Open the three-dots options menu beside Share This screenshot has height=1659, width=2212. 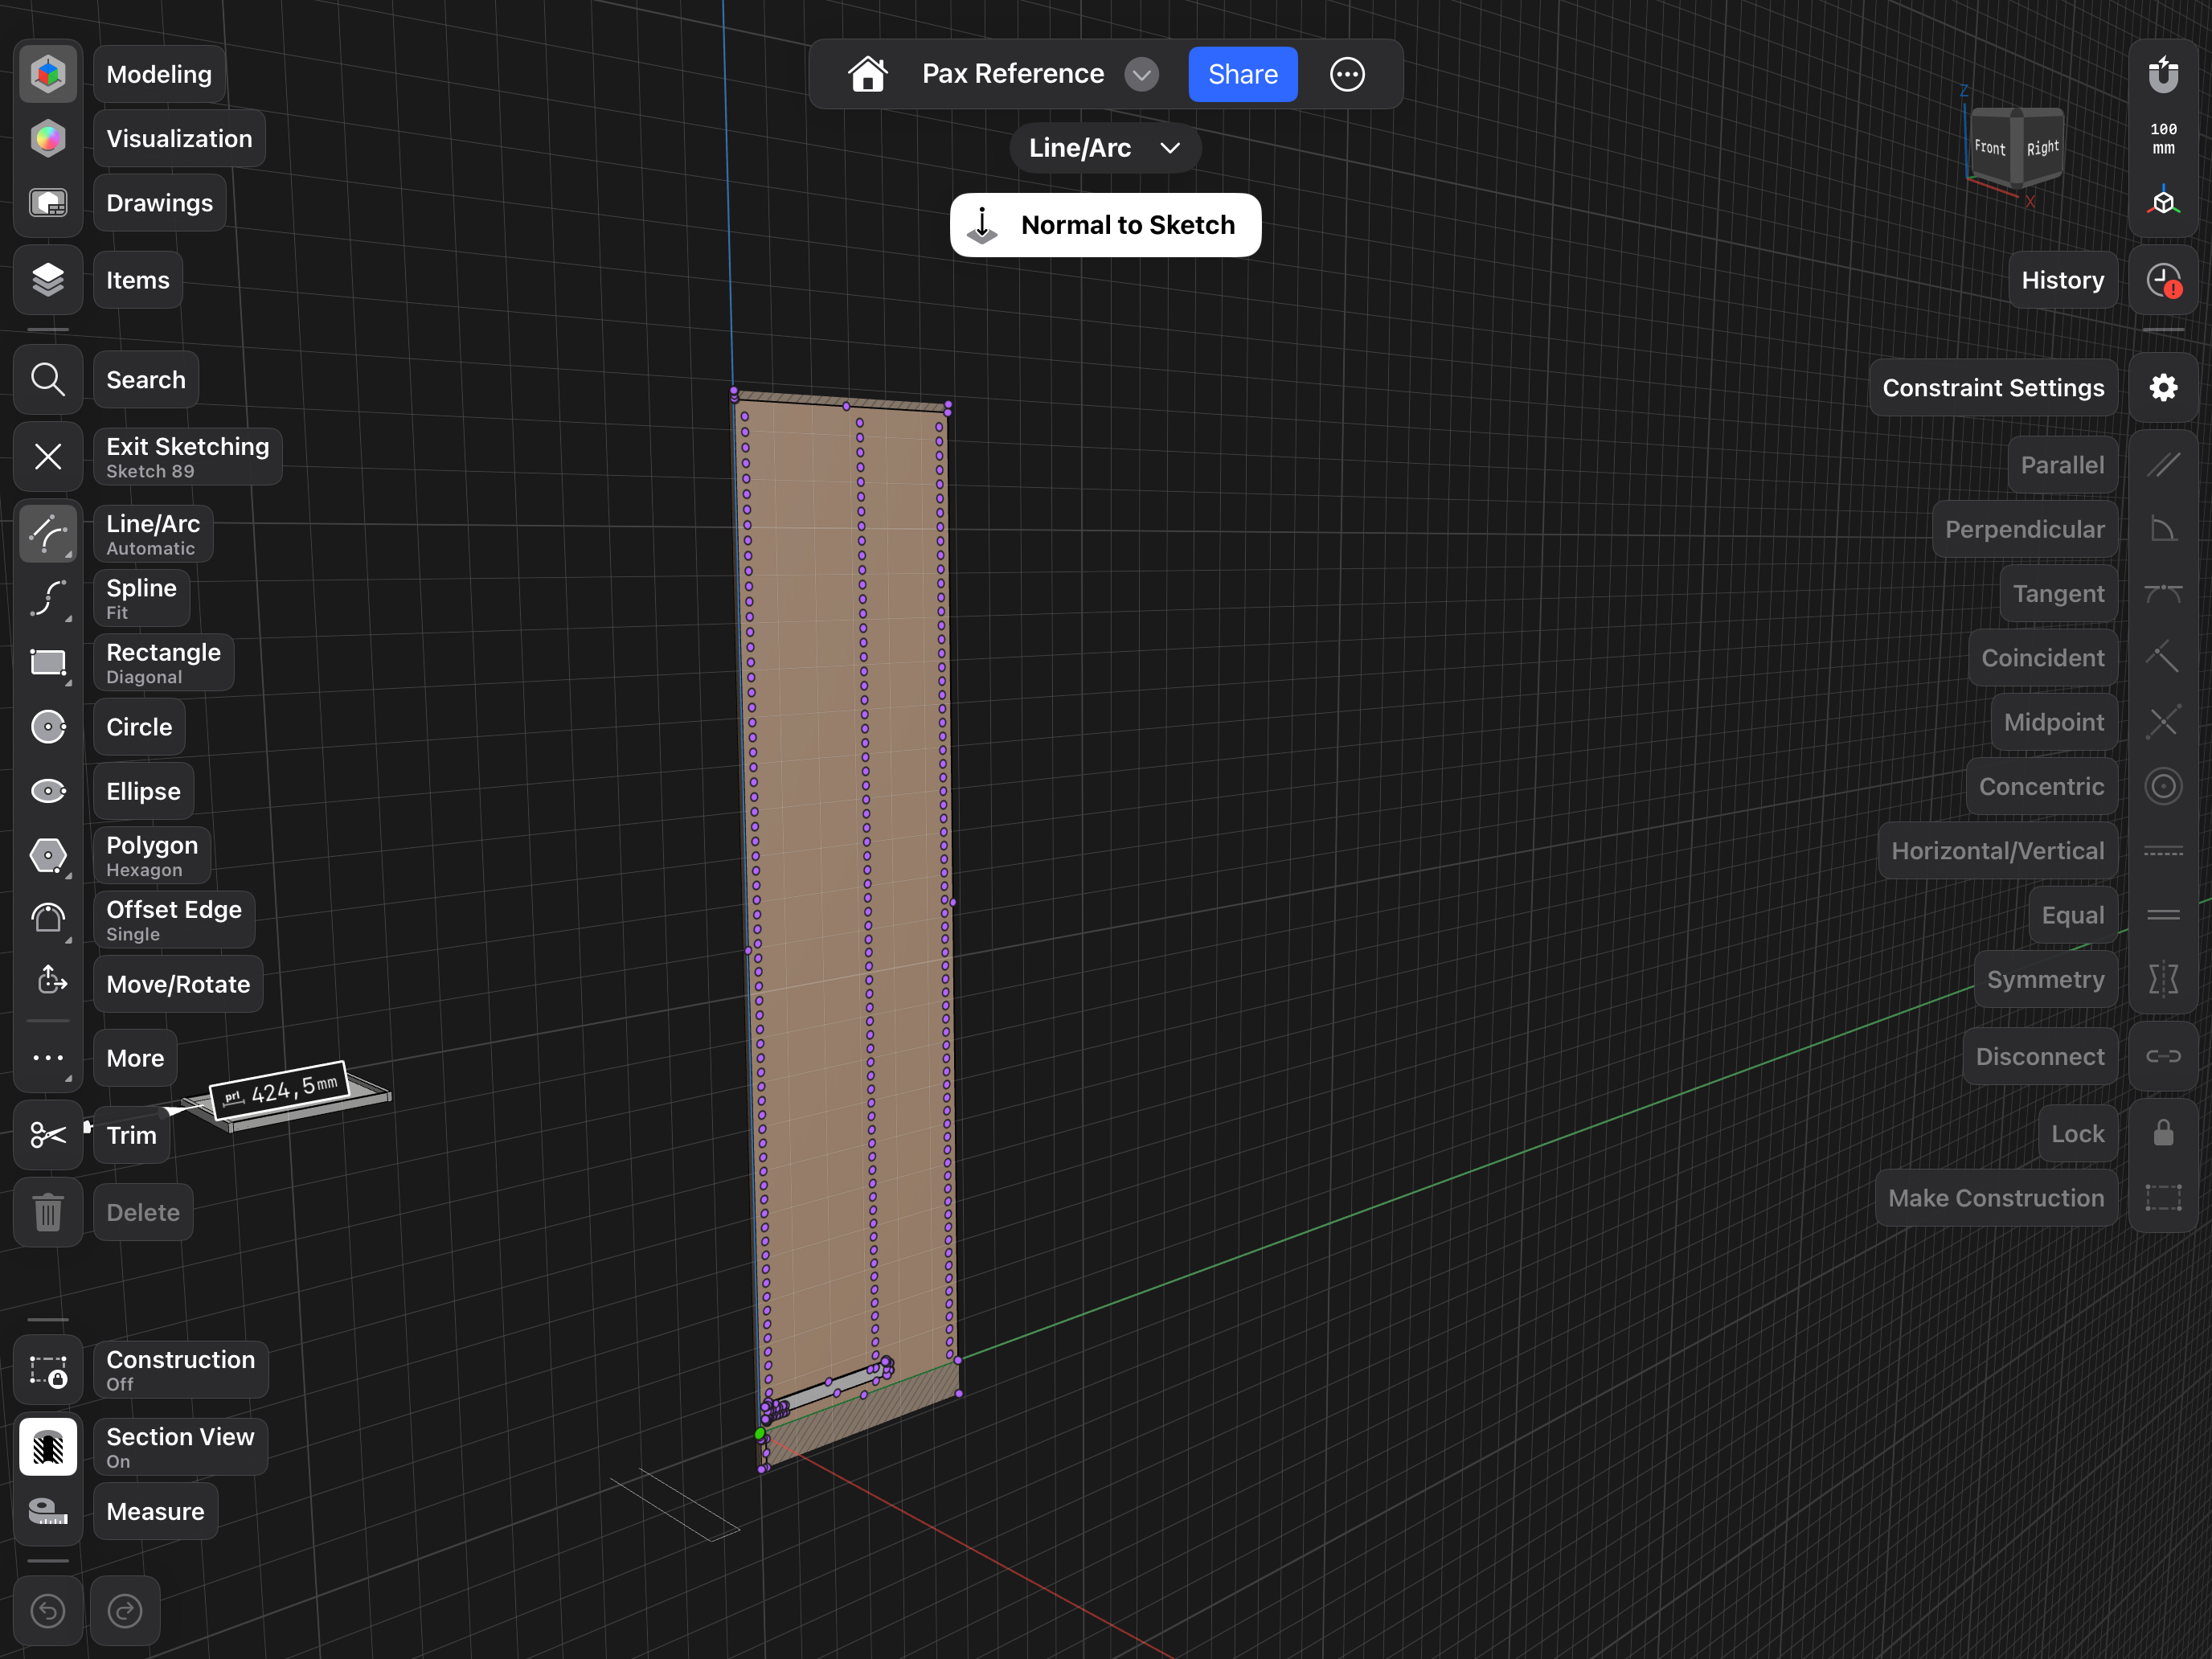point(1347,74)
